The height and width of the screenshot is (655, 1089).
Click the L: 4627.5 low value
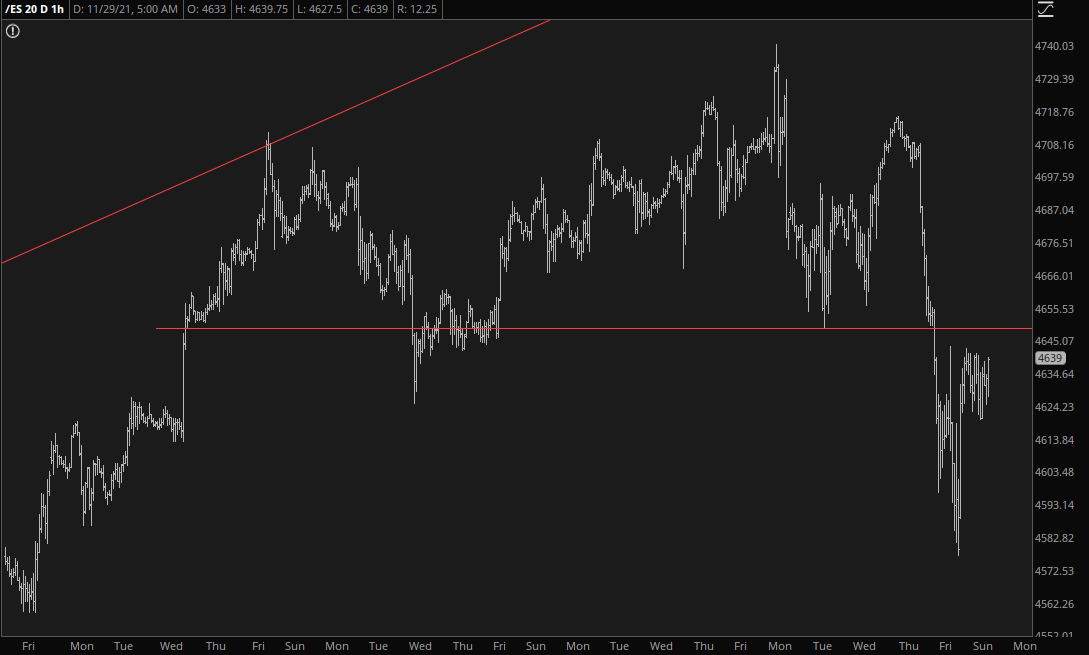tap(331, 9)
